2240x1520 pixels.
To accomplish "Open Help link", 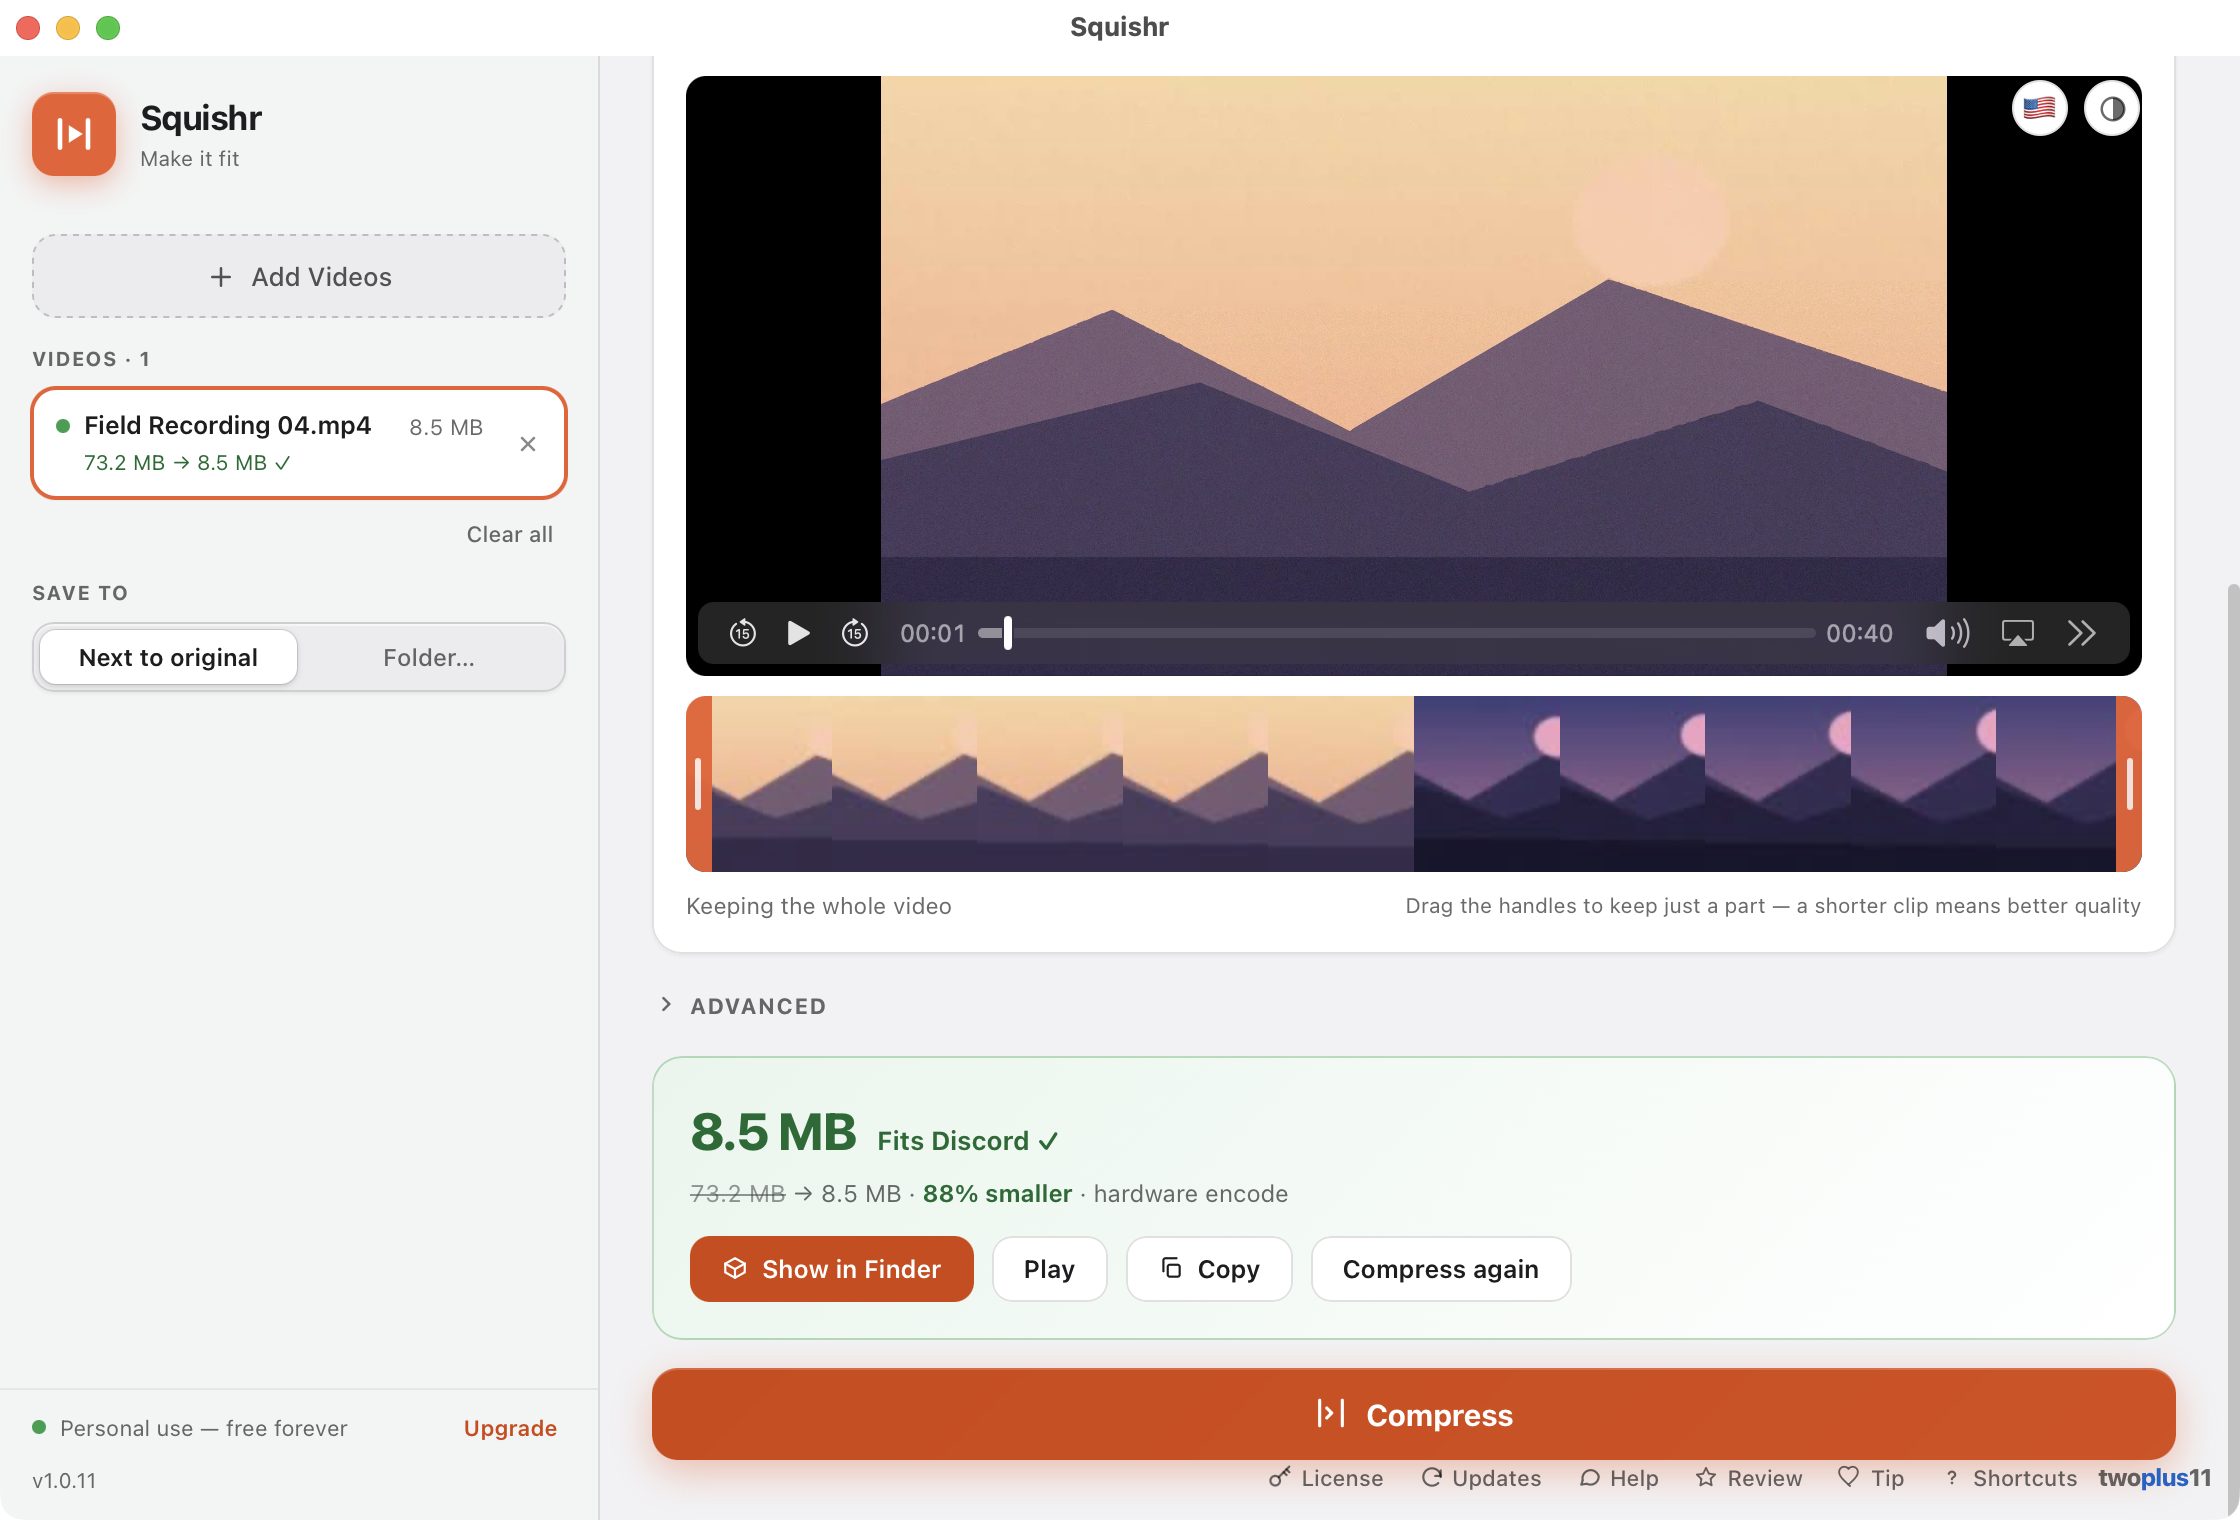I will coord(1619,1478).
